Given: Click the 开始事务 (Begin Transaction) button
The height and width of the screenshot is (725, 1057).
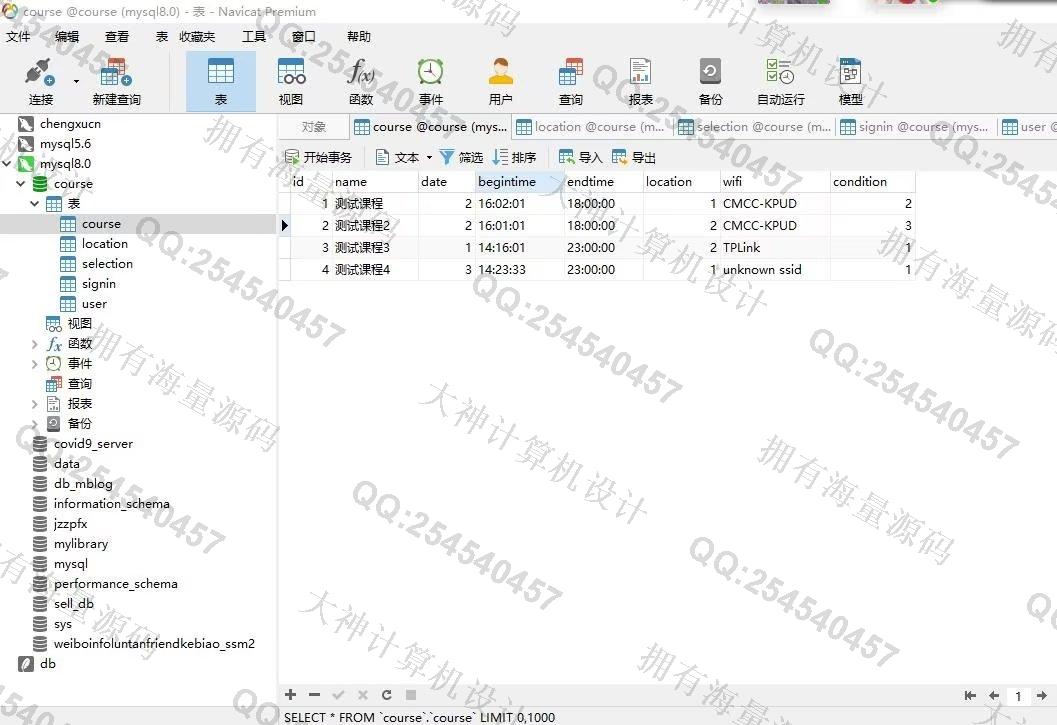Looking at the screenshot, I should pos(318,158).
